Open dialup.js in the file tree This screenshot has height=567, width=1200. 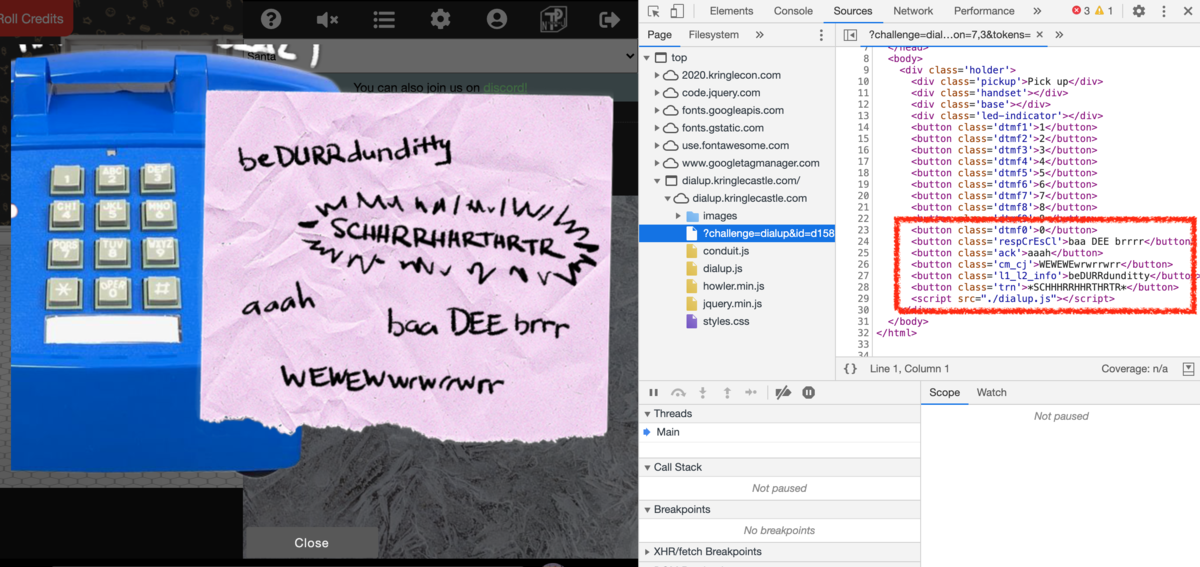(x=722, y=269)
